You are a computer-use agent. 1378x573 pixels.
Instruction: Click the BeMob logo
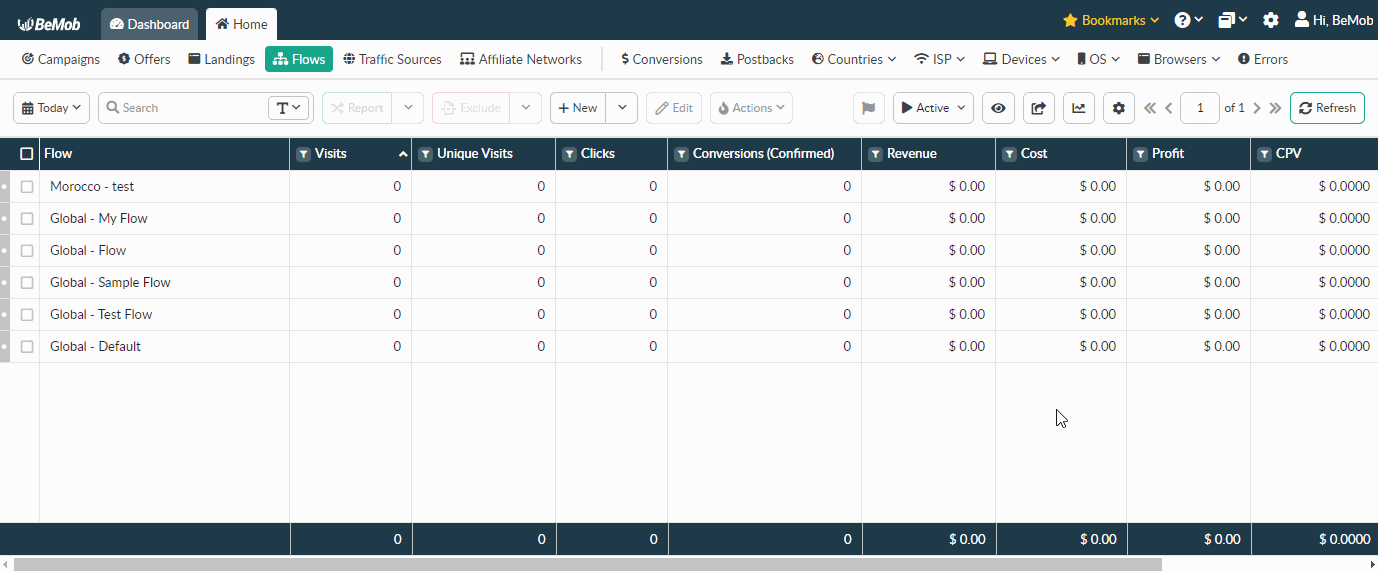pos(48,23)
